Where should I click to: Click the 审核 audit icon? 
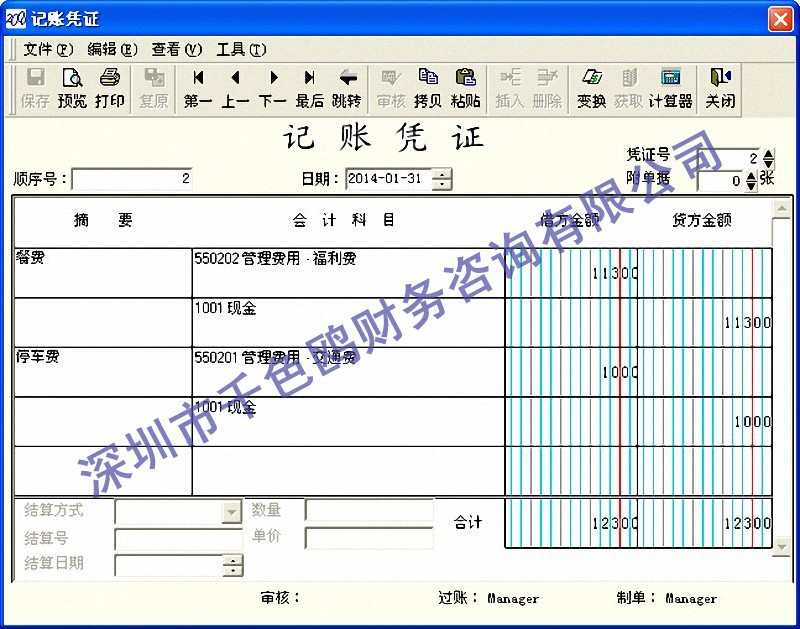[391, 88]
